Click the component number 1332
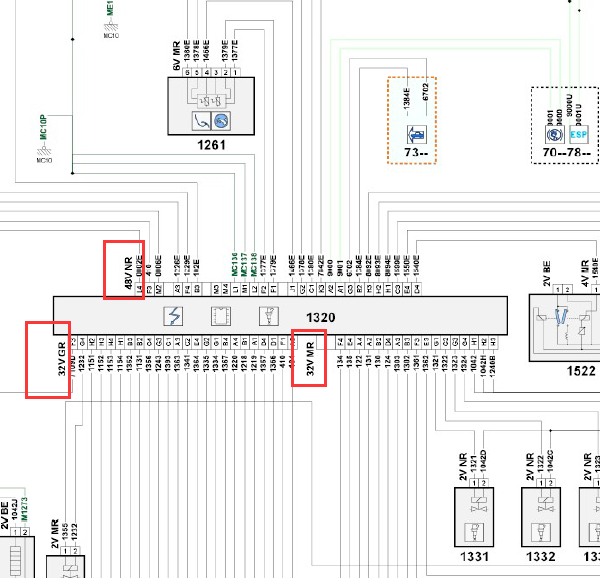This screenshot has width=600, height=578. pyautogui.click(x=541, y=557)
